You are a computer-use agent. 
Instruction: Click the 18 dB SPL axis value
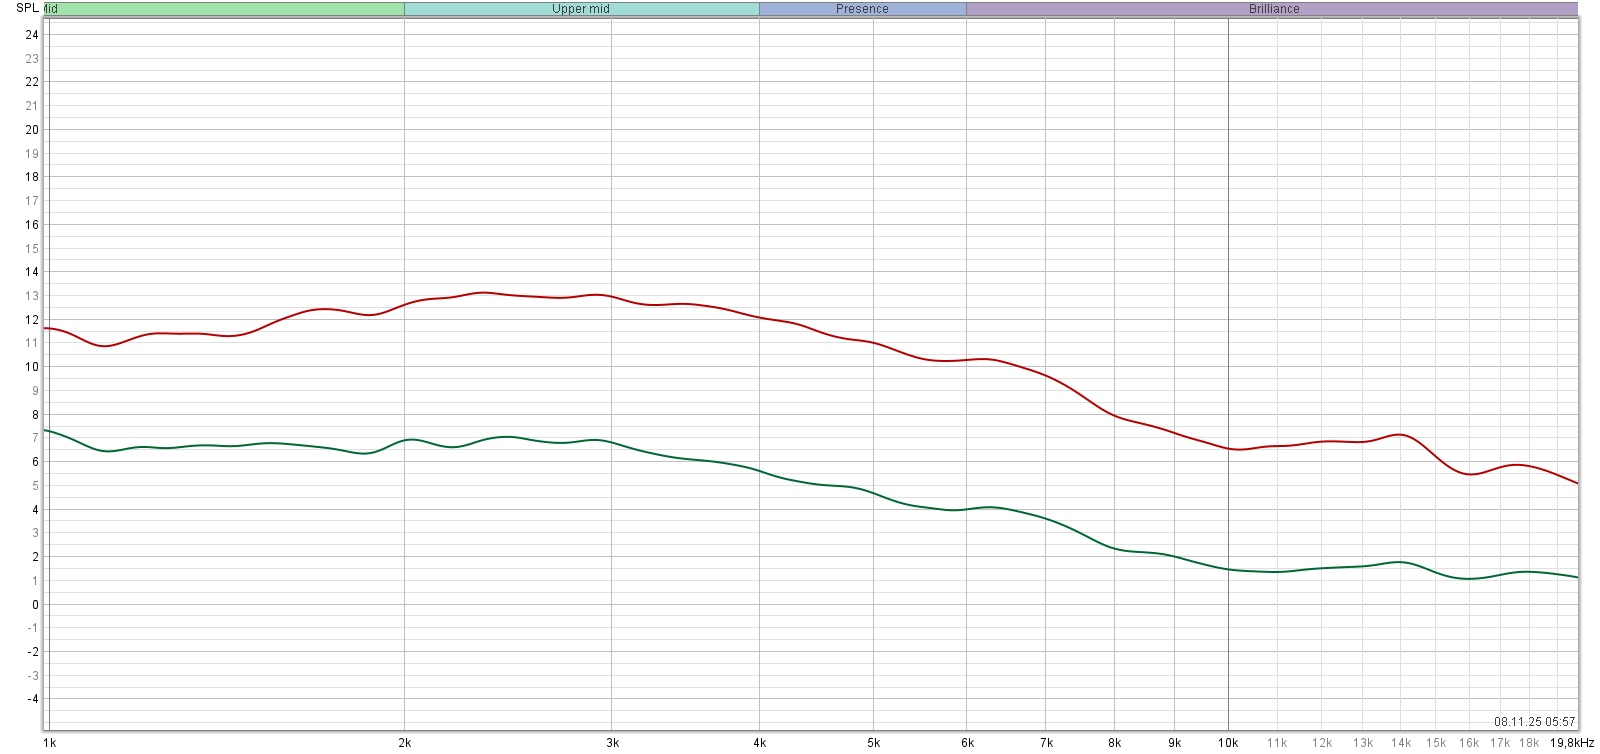click(x=32, y=177)
